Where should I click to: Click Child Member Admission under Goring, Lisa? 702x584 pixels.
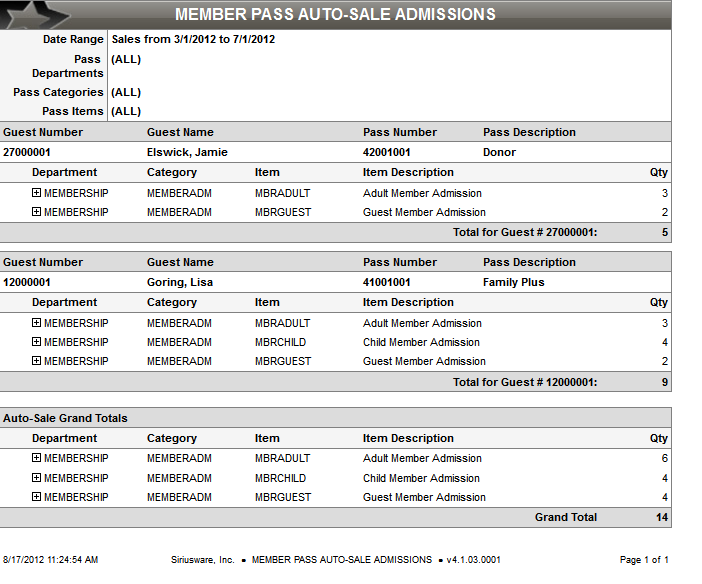pos(421,342)
